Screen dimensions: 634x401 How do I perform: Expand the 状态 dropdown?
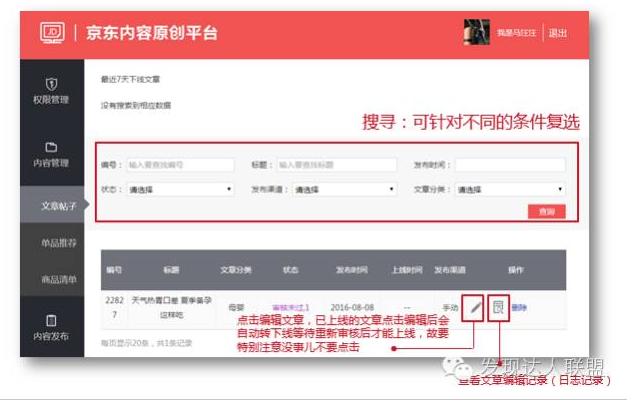point(180,189)
